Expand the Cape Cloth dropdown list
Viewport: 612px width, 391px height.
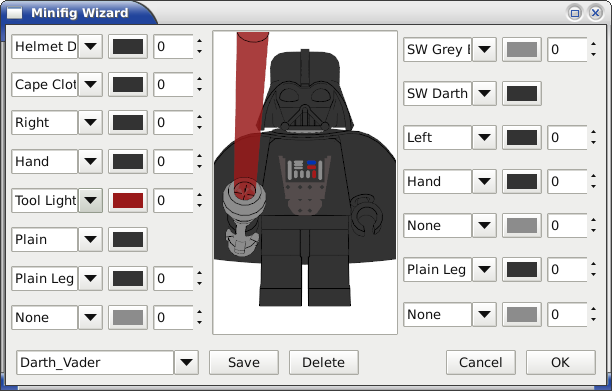(90, 84)
